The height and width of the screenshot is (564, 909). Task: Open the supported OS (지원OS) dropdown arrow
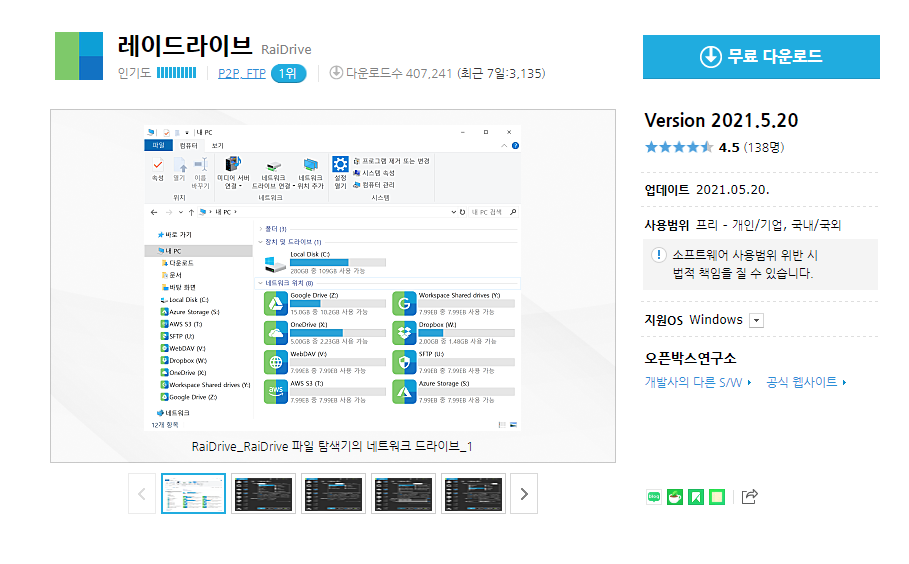point(757,321)
